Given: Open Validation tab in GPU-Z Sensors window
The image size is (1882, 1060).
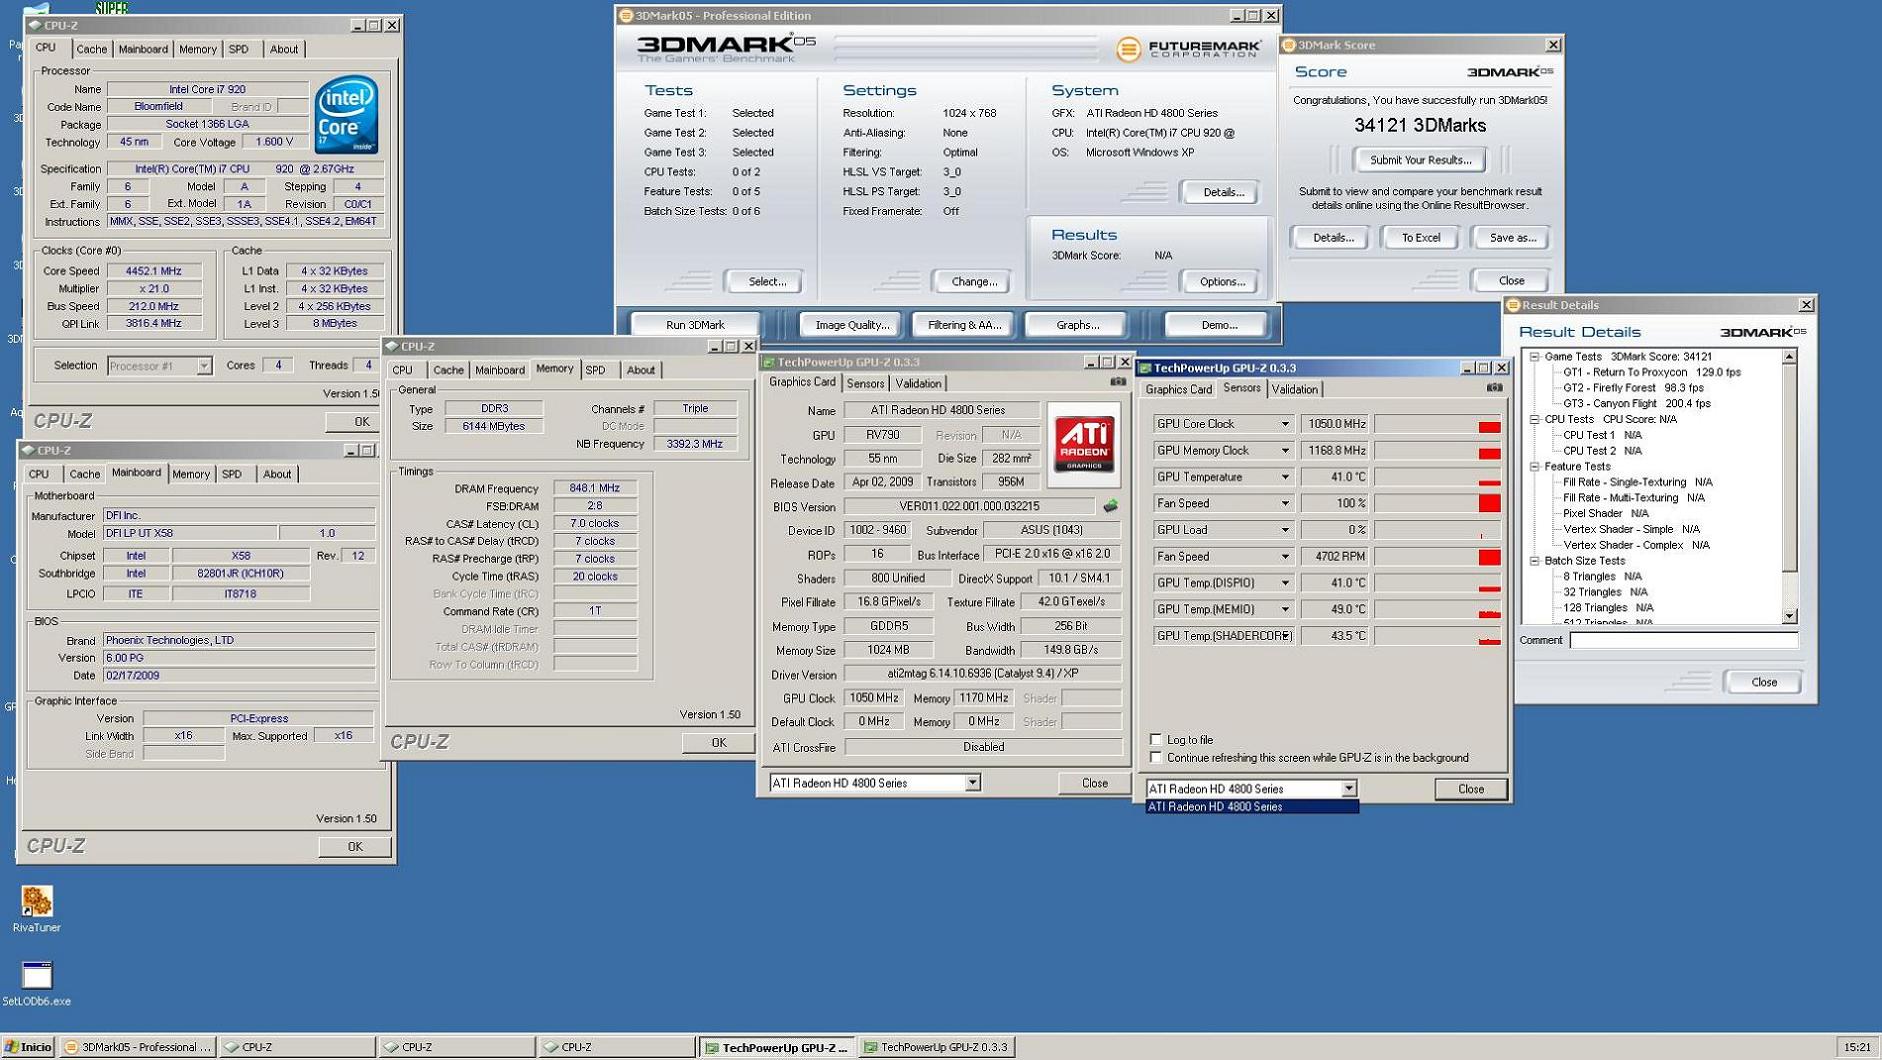Looking at the screenshot, I should pos(1295,390).
